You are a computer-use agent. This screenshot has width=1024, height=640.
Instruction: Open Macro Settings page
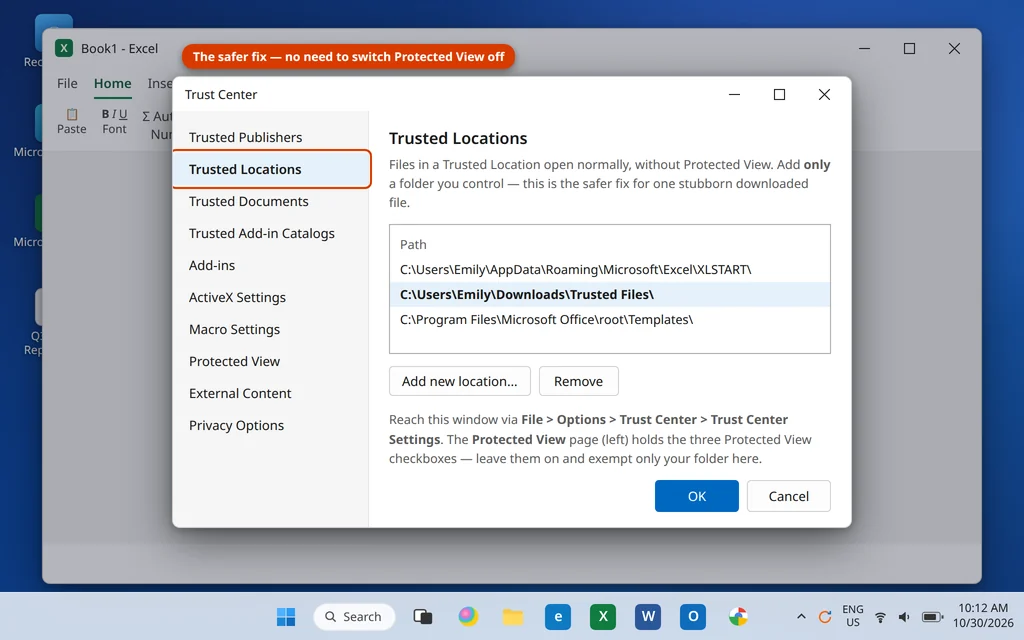(x=234, y=329)
